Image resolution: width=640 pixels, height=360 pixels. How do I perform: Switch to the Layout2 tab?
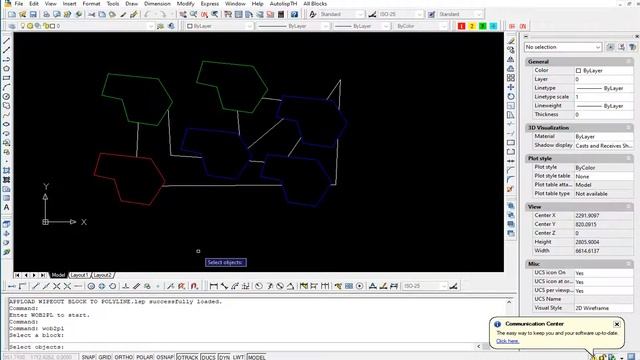pyautogui.click(x=102, y=275)
